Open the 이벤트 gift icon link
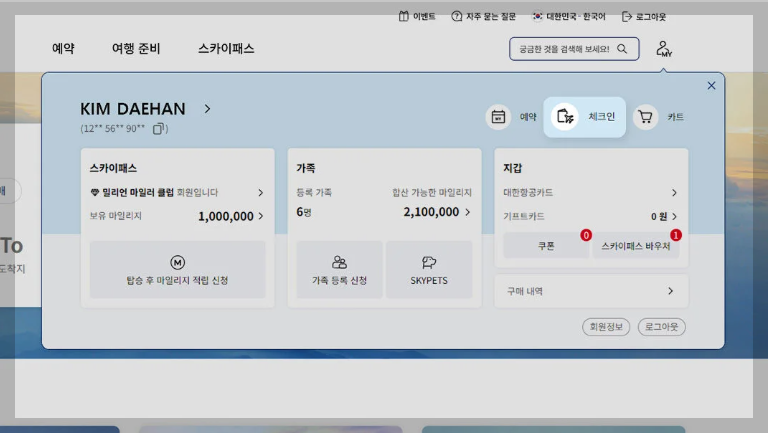768x433 pixels. 403,16
